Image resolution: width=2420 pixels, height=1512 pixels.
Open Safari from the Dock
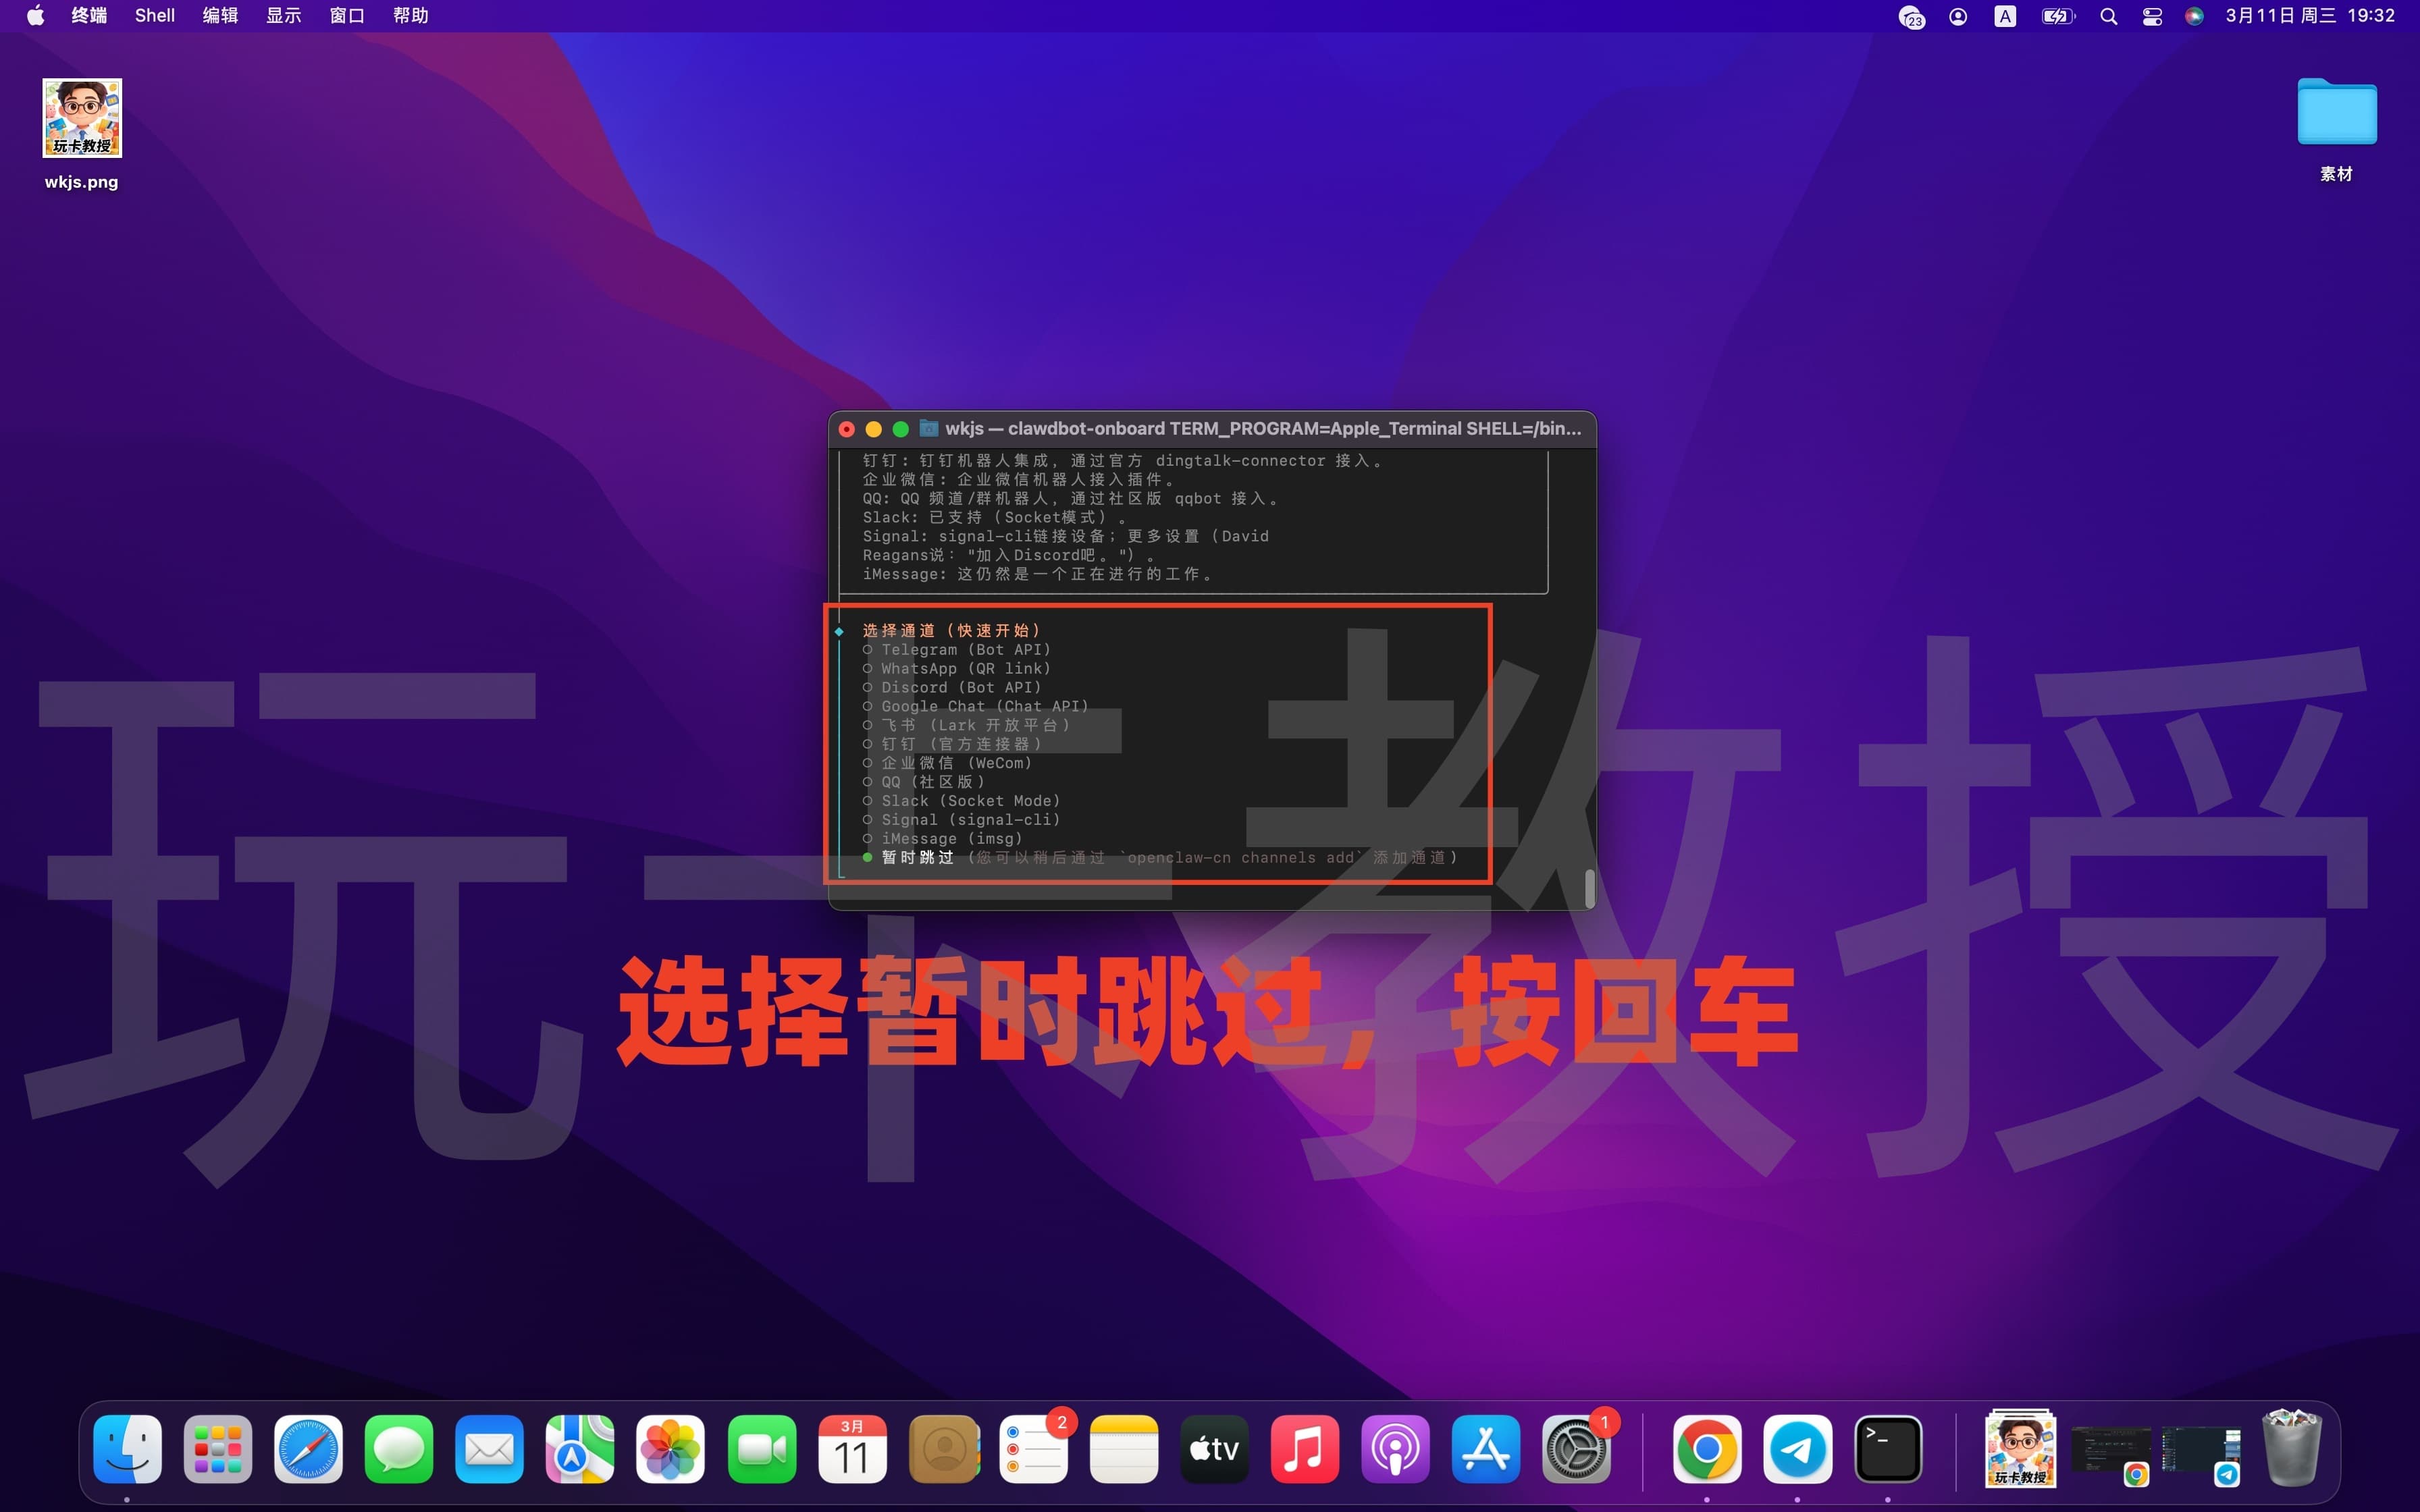[x=307, y=1448]
